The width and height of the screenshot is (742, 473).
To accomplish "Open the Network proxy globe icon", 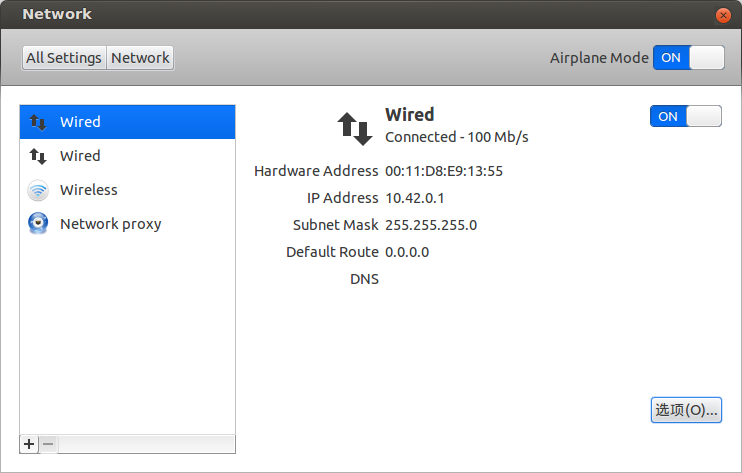I will coord(38,224).
